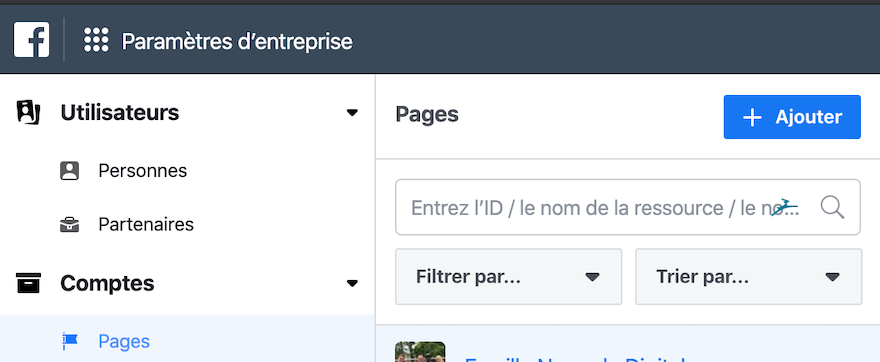880x362 pixels.
Task: Select the Comptes heading
Action: 107,283
